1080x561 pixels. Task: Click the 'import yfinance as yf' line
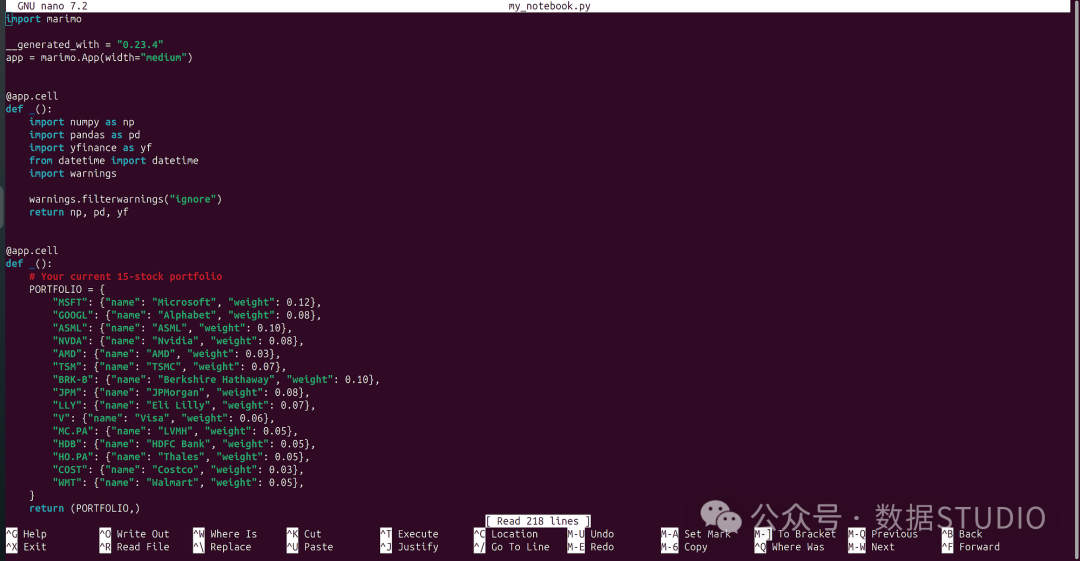tap(90, 148)
